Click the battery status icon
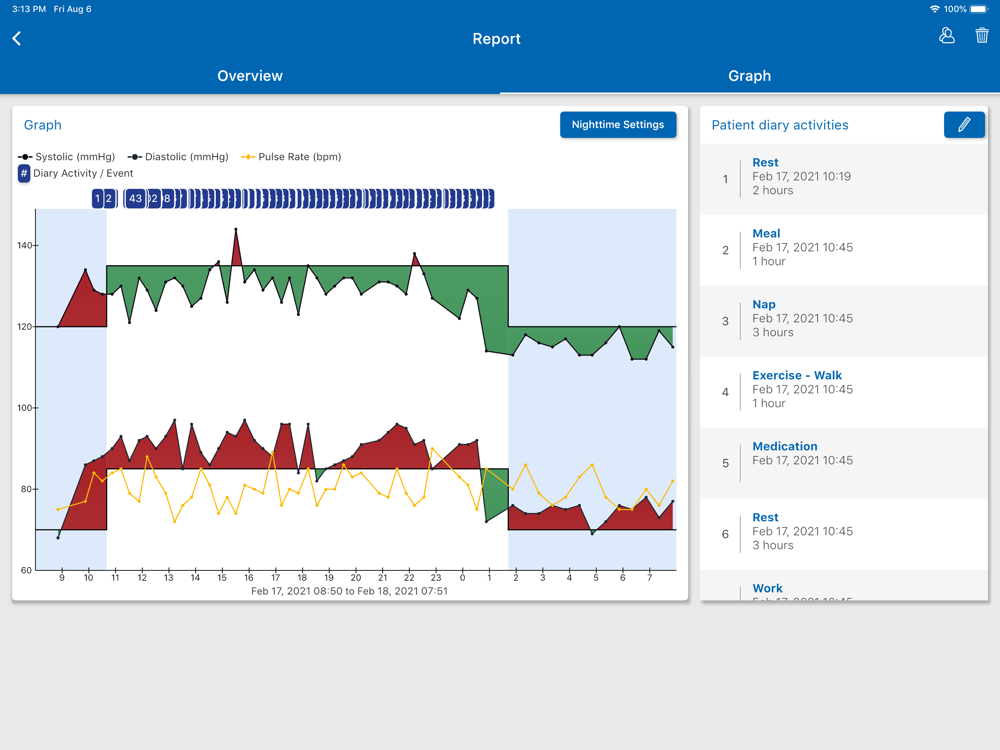This screenshot has width=1000, height=750. point(979,9)
